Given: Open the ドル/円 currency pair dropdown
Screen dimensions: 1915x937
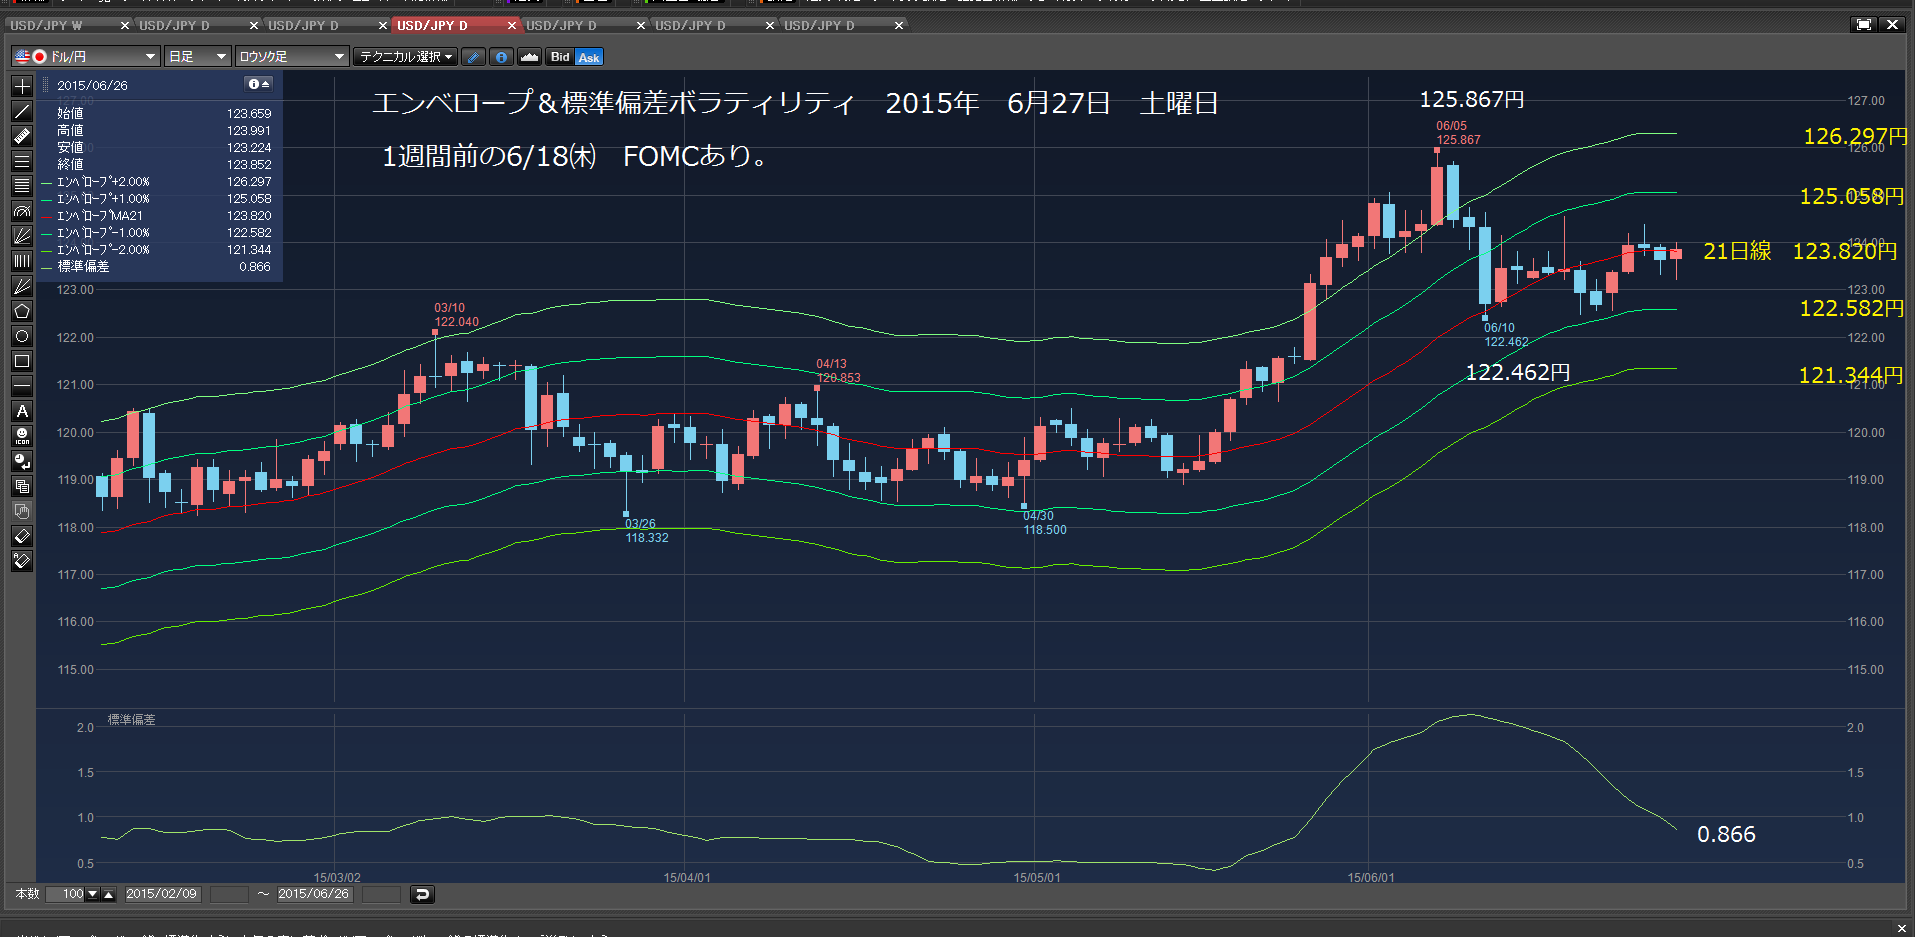Looking at the screenshot, I should pos(86,57).
